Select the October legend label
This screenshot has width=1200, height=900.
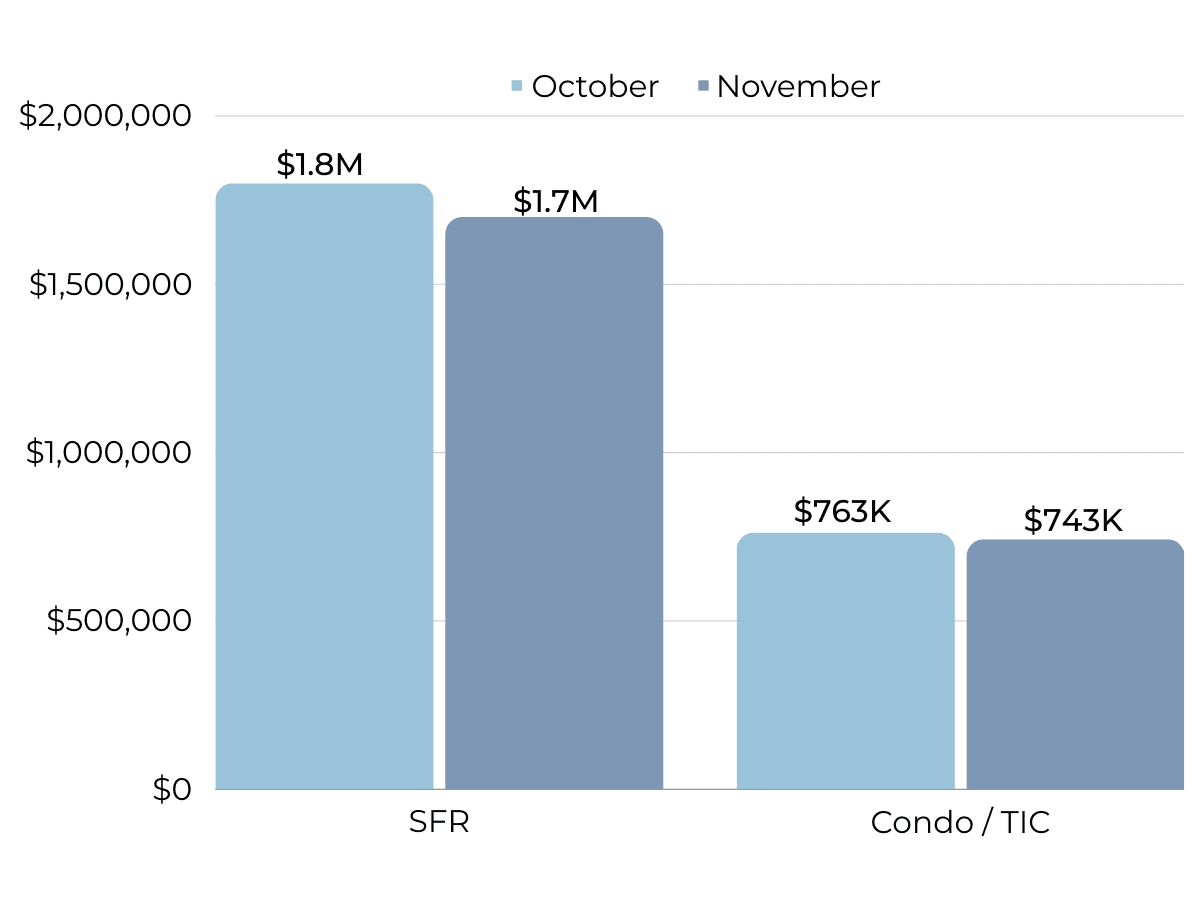(595, 87)
